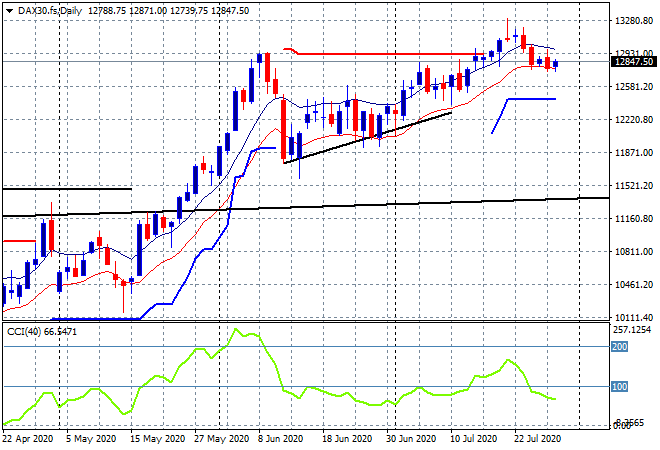The height and width of the screenshot is (450, 660).
Task: Click the 15 May 2020 date label
Action: pos(157,439)
